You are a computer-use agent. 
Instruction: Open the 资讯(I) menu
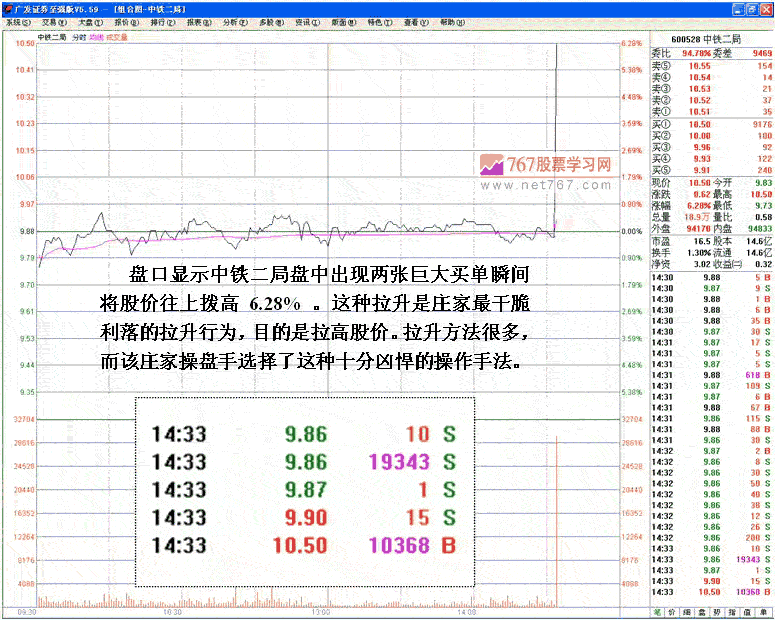(304, 21)
